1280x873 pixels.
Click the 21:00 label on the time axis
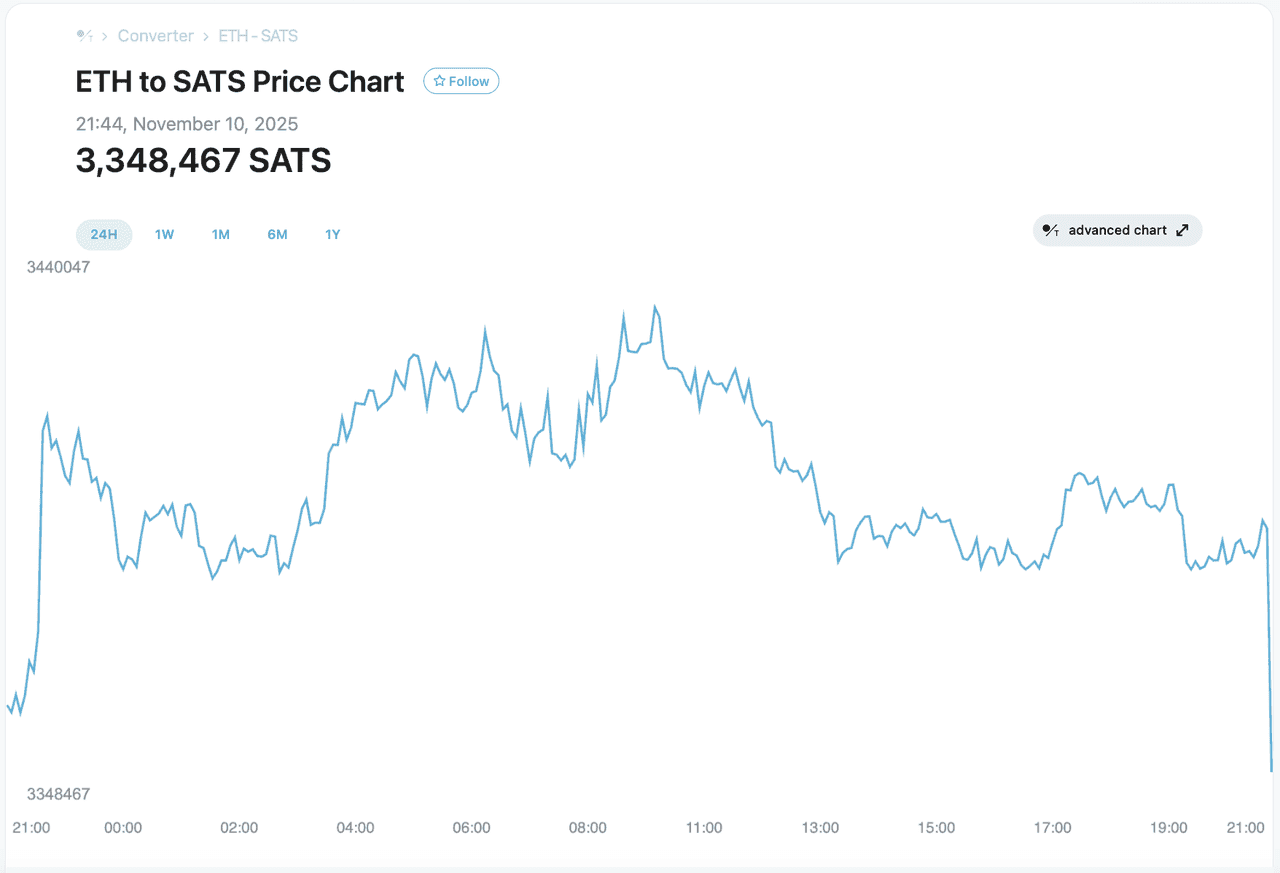click(31, 828)
